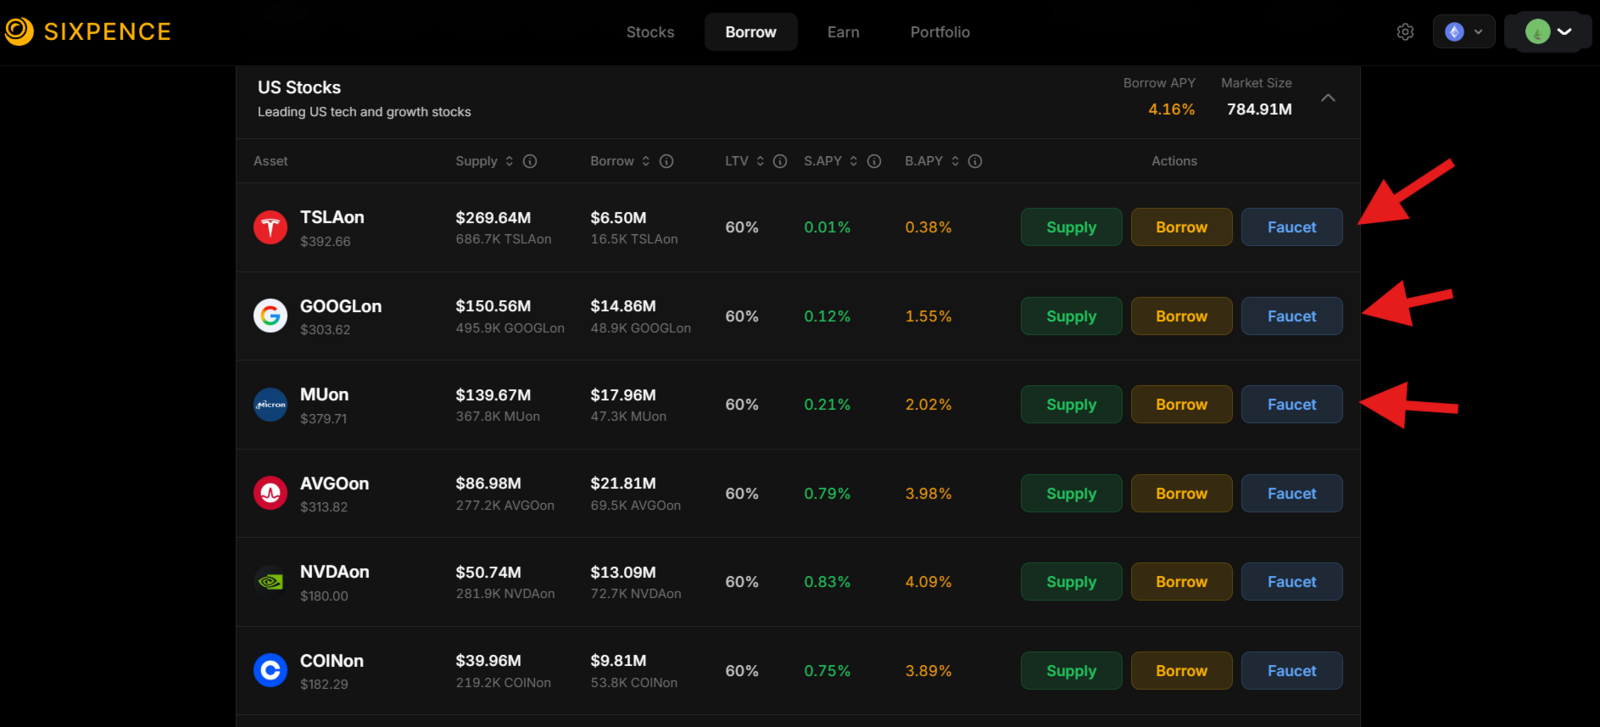Open the settings gear icon

(x=1405, y=32)
